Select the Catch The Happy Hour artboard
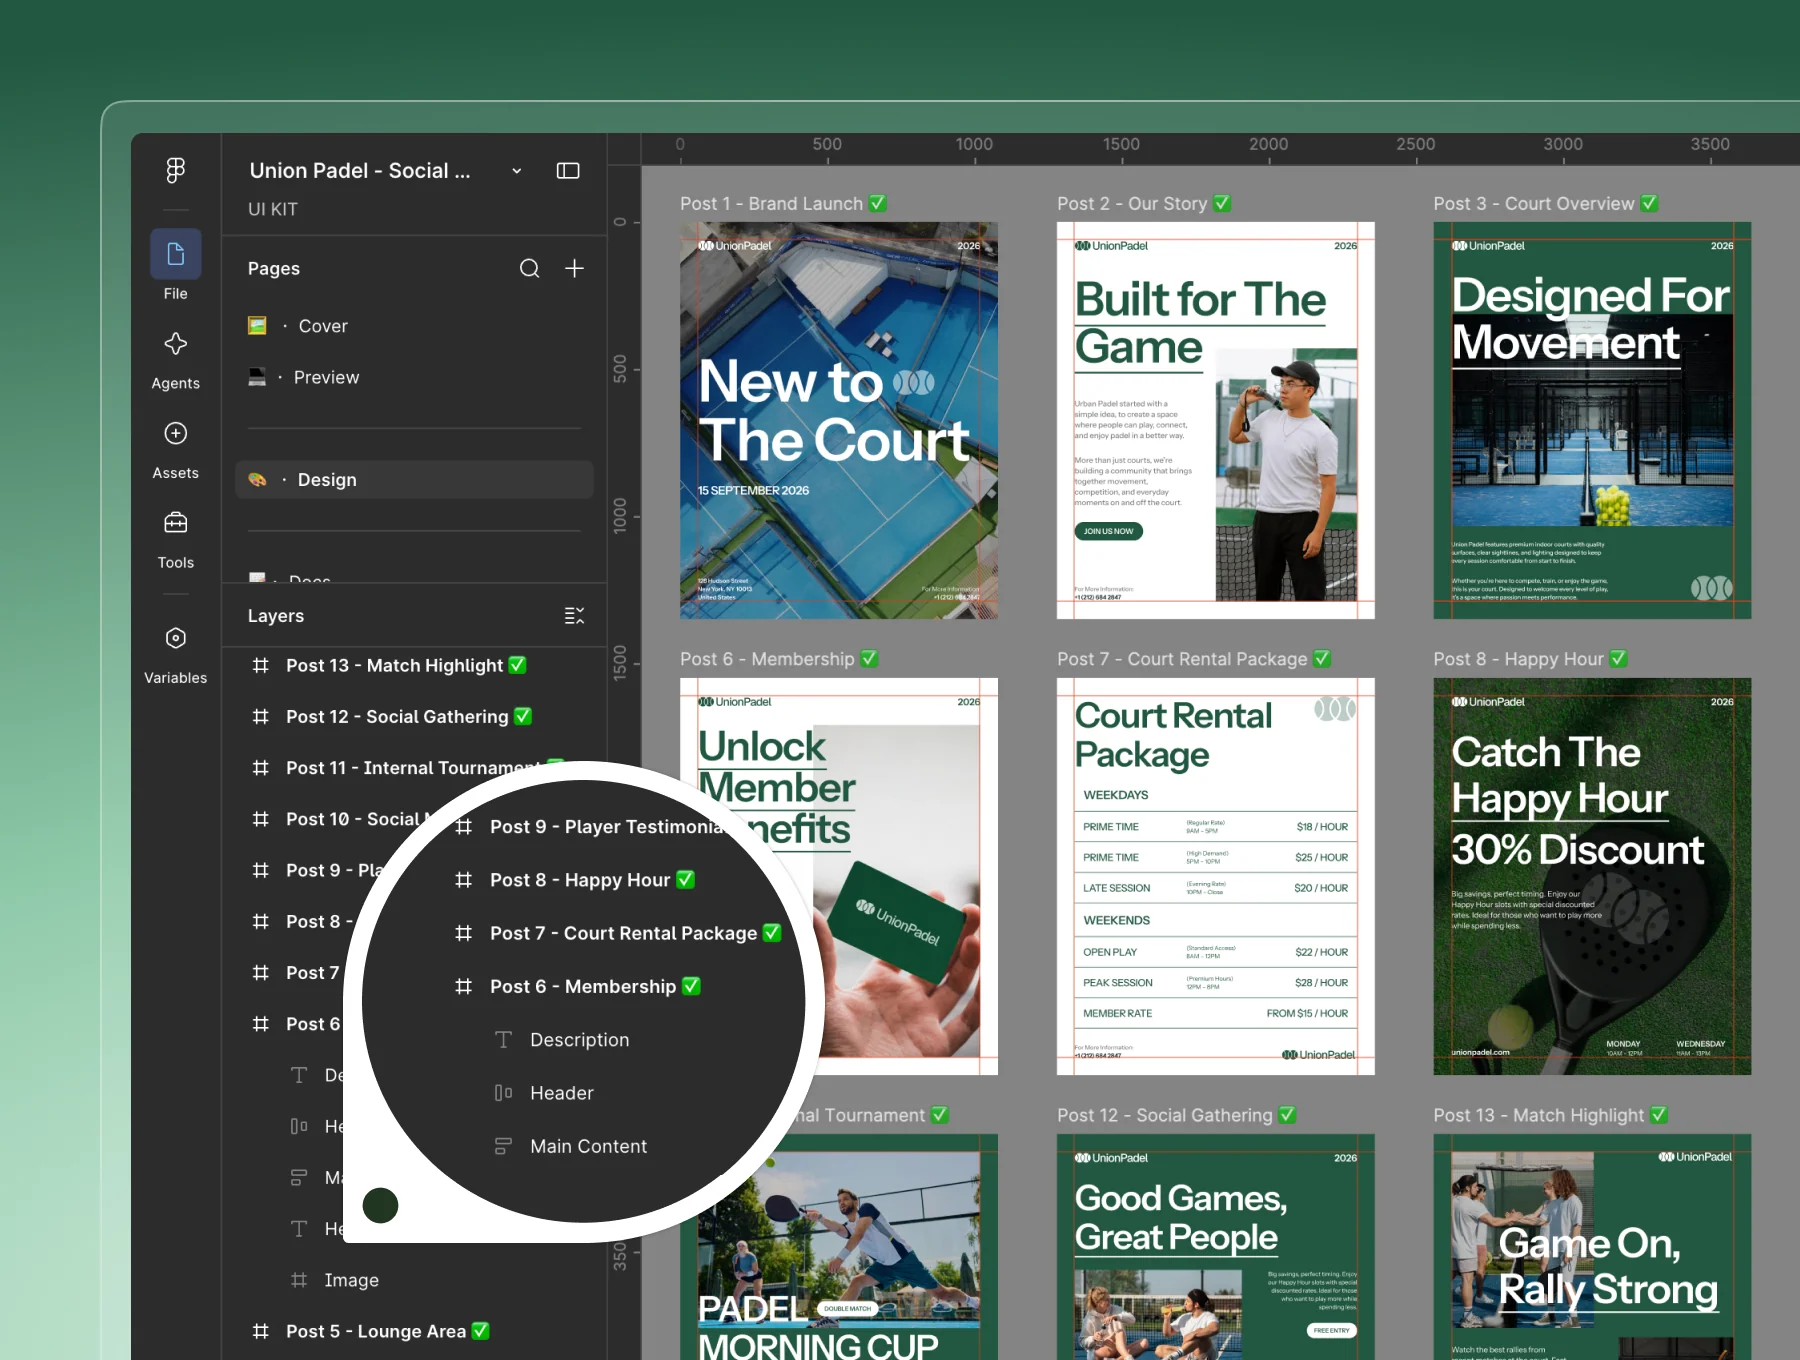Screen dimensions: 1800x1360 tap(1592, 876)
